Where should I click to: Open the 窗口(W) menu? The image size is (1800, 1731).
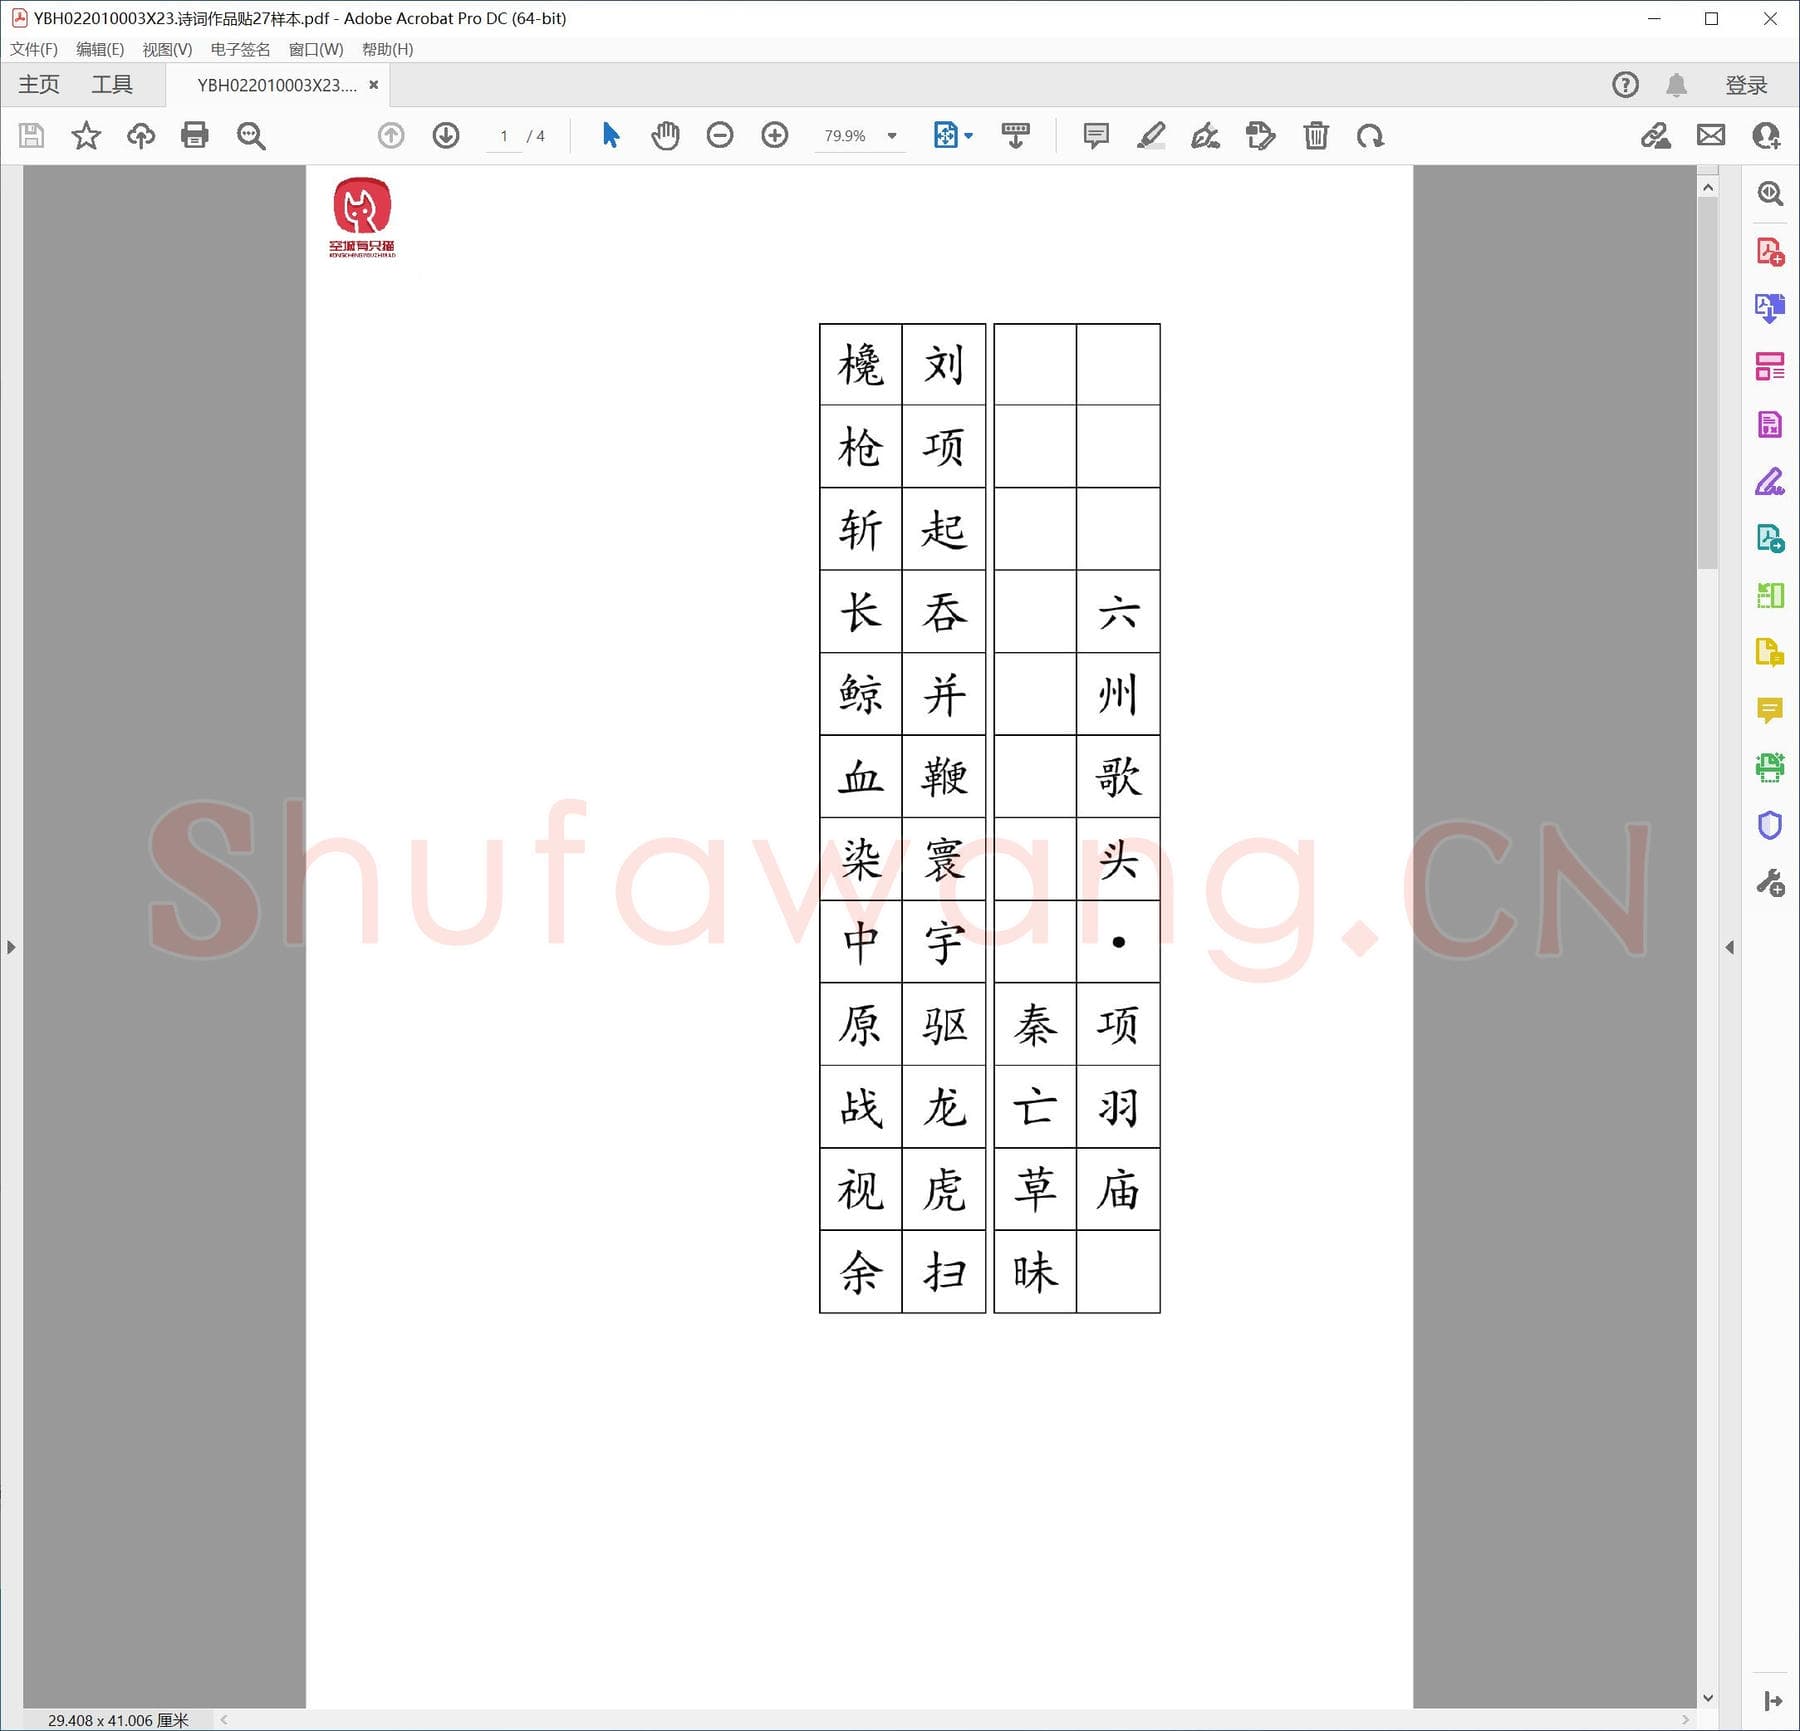(x=316, y=49)
